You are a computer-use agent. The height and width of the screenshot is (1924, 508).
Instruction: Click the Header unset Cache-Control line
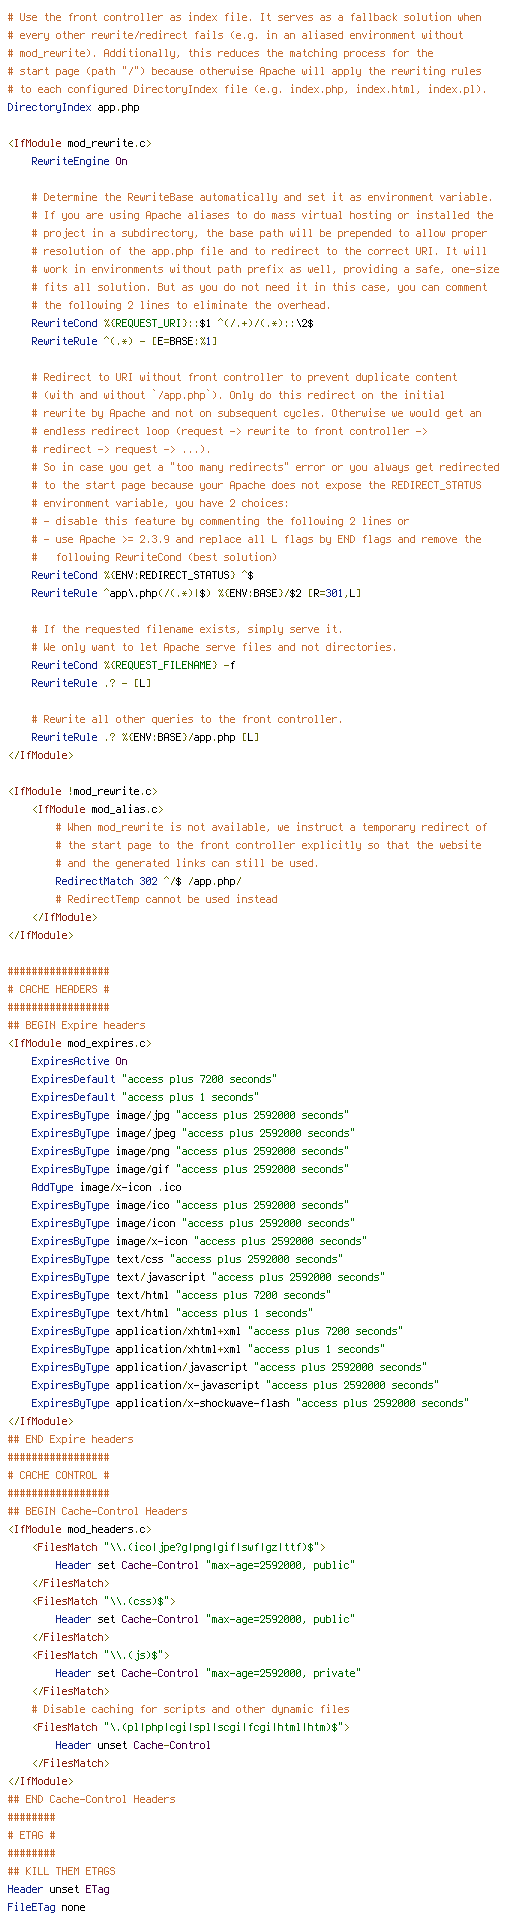click(x=133, y=1745)
